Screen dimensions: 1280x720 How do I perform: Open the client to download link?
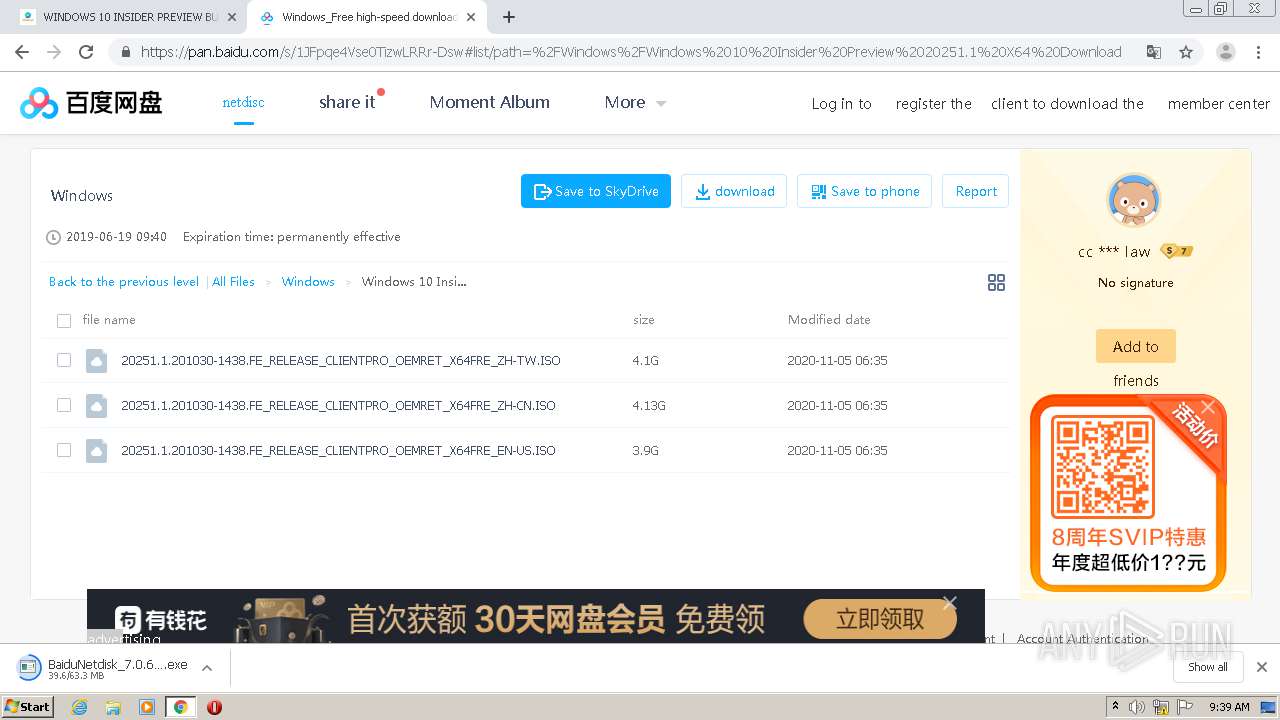(1067, 104)
